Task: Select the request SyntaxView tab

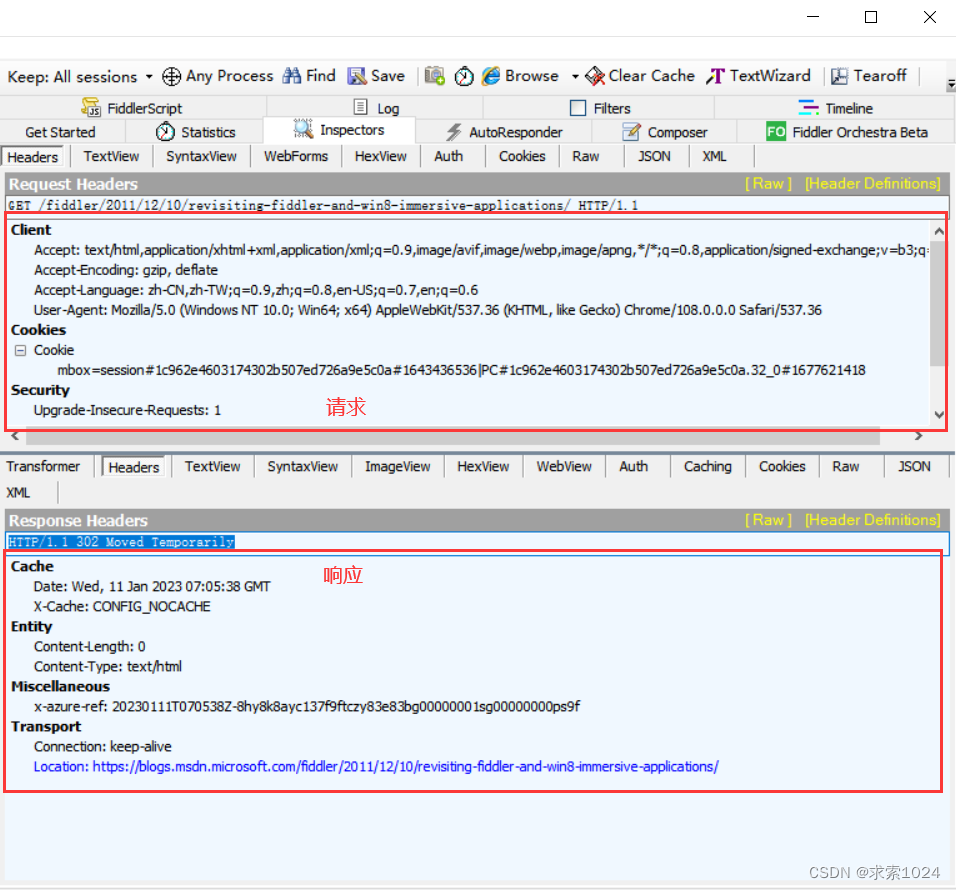Action: click(201, 156)
